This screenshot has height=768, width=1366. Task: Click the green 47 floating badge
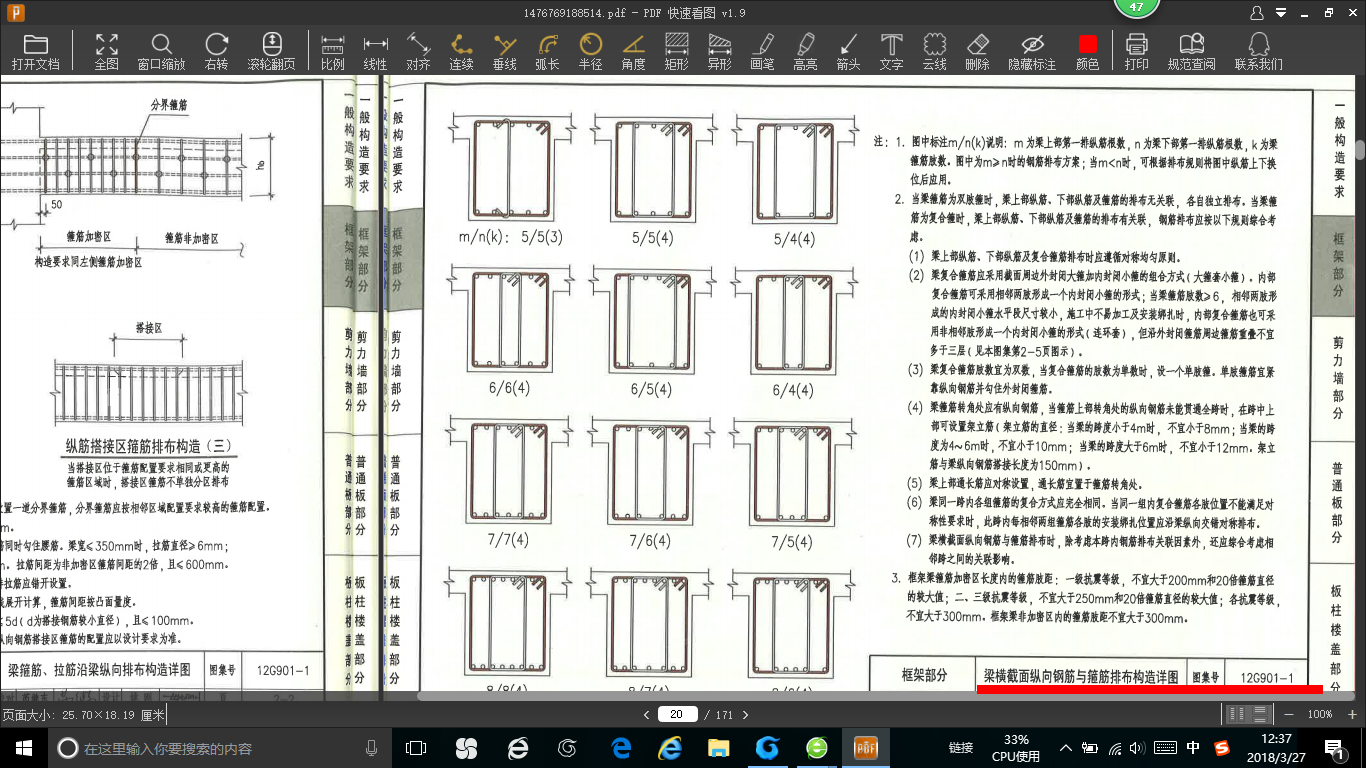(x=1136, y=7)
